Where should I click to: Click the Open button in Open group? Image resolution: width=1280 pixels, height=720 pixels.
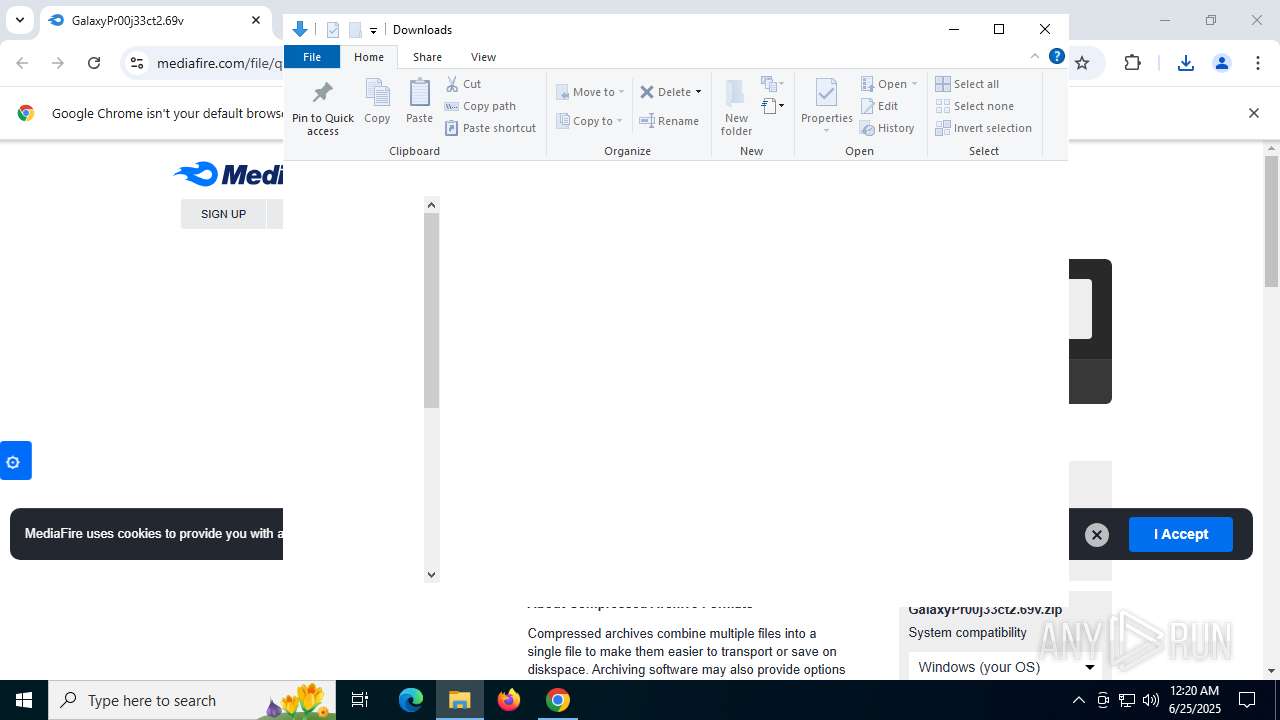[x=885, y=84]
